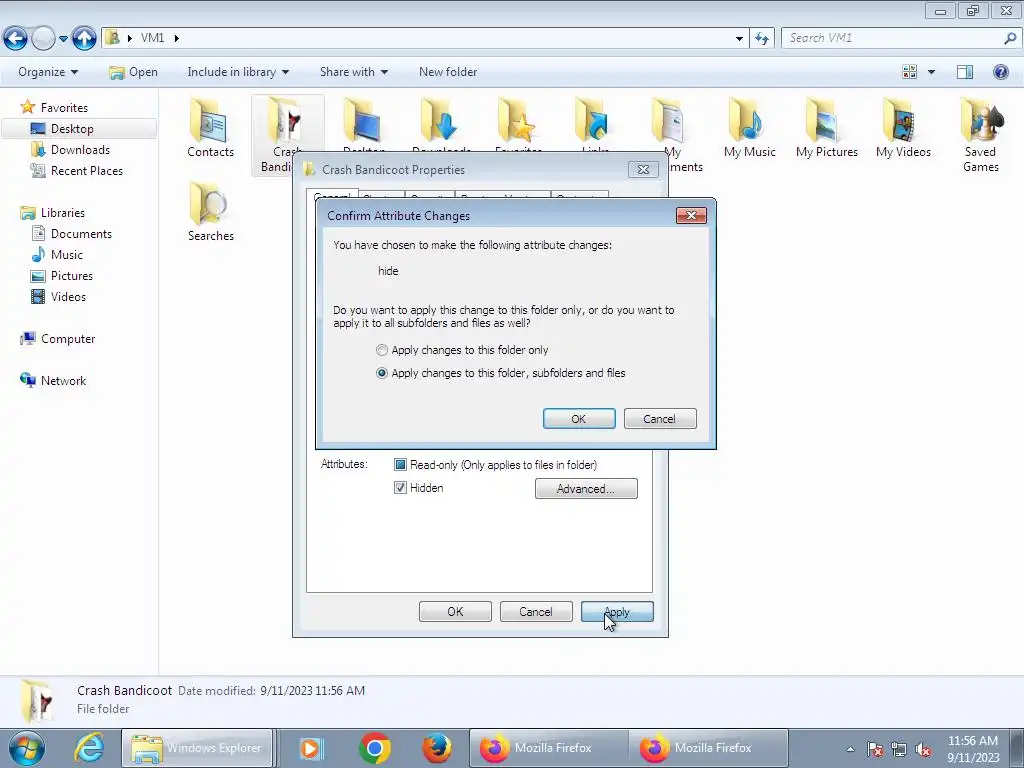The image size is (1024, 768).
Task: Click OK in Crash Bandicoot Properties
Action: click(x=455, y=612)
